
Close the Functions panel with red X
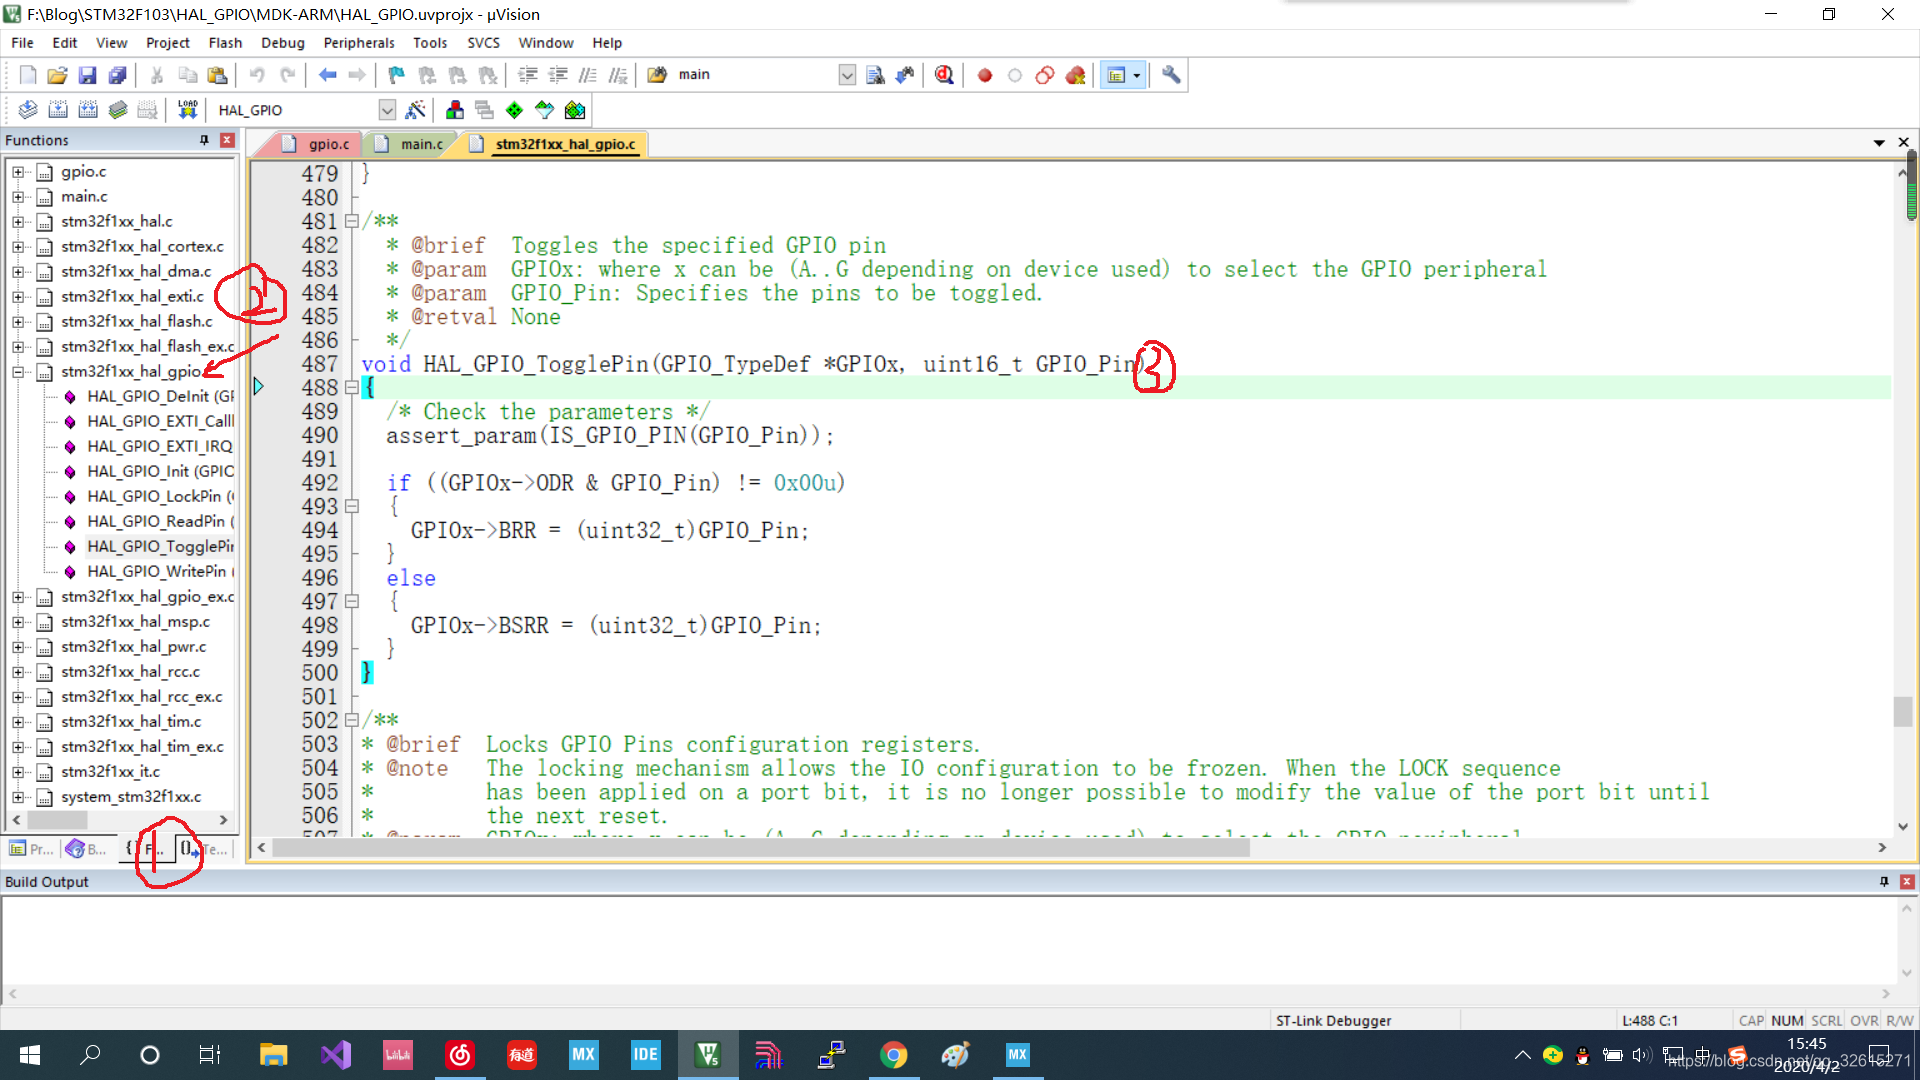[x=227, y=140]
